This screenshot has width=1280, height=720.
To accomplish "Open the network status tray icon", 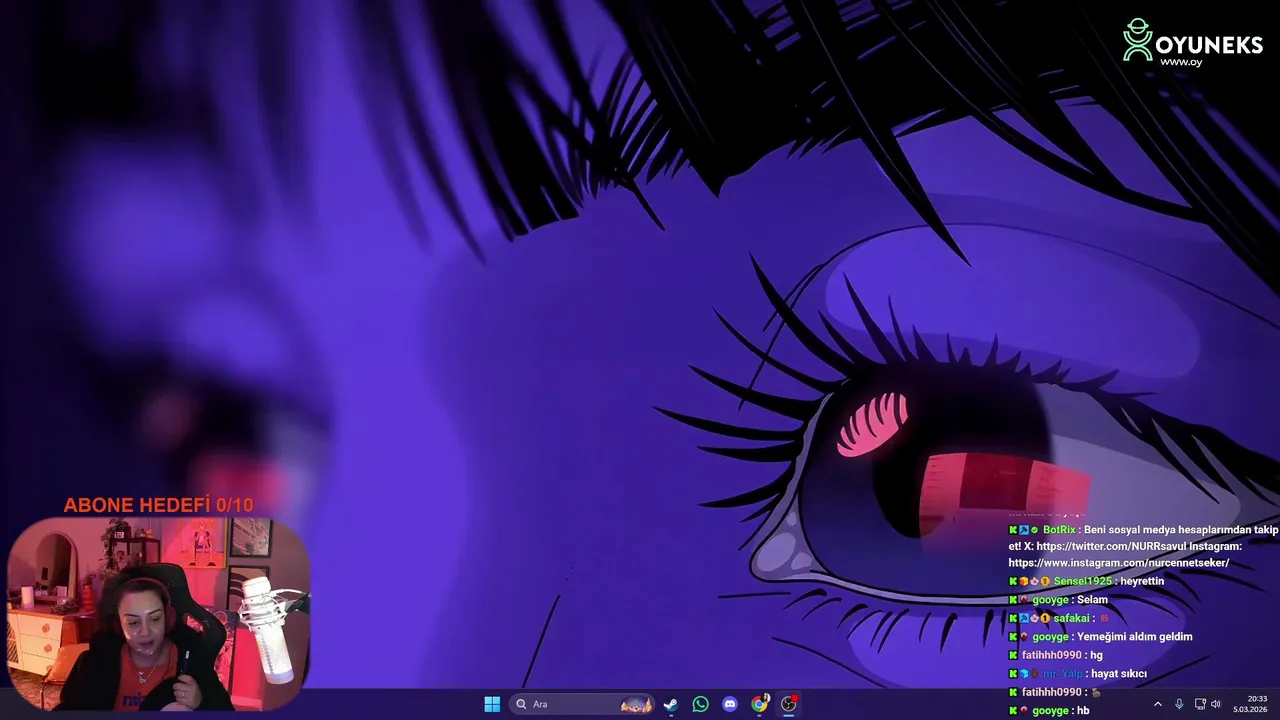I will point(1200,704).
